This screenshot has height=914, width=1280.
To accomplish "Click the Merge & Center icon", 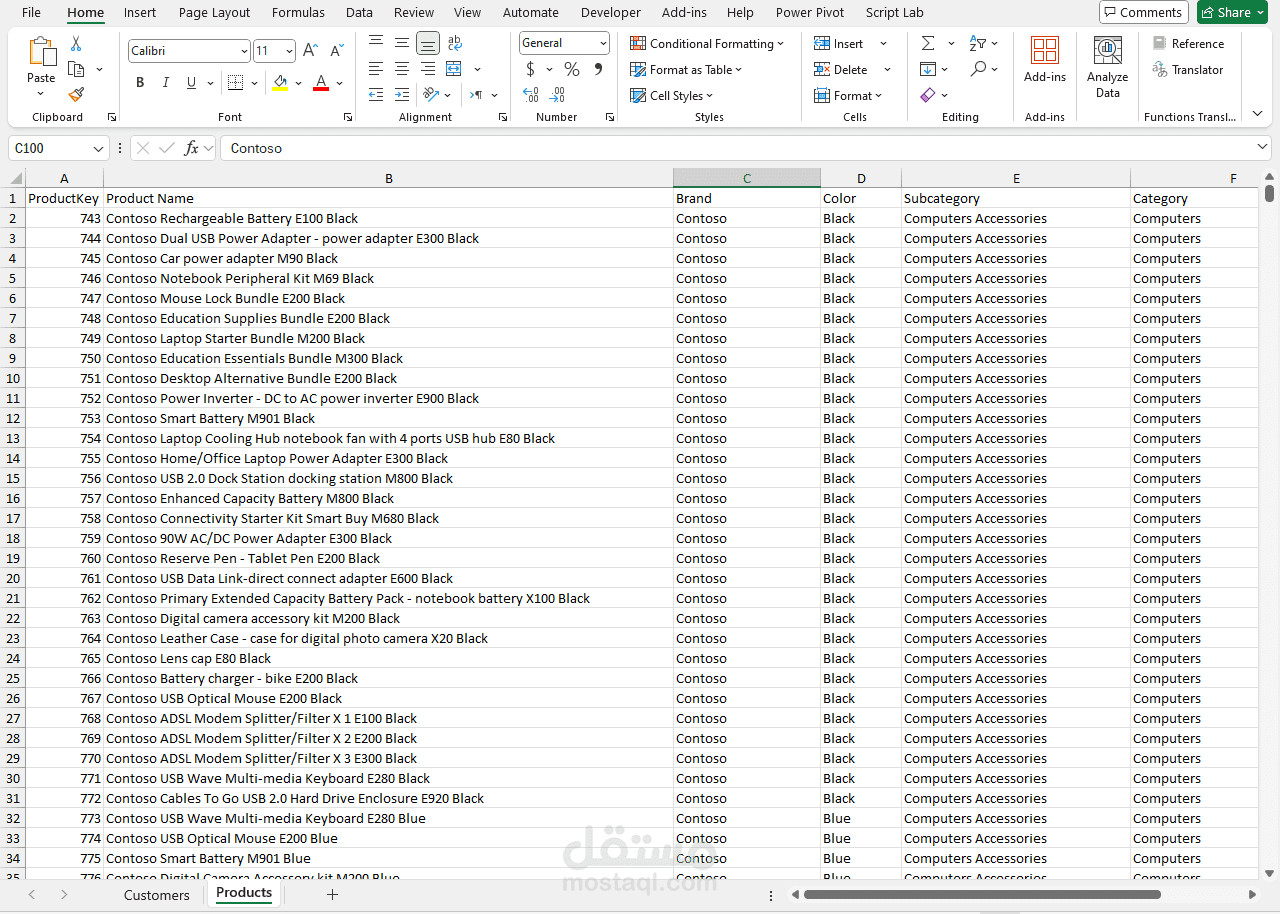I will coord(454,69).
